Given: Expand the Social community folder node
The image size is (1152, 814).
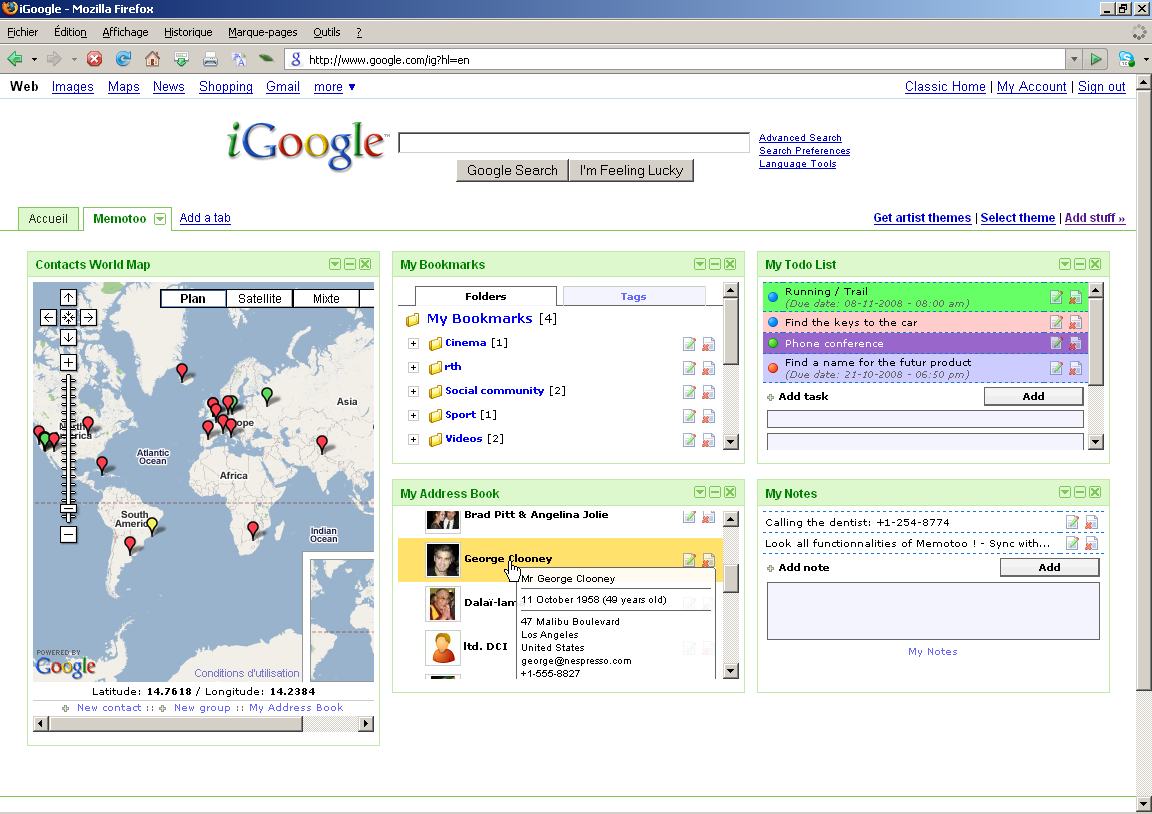Looking at the screenshot, I should coord(414,392).
